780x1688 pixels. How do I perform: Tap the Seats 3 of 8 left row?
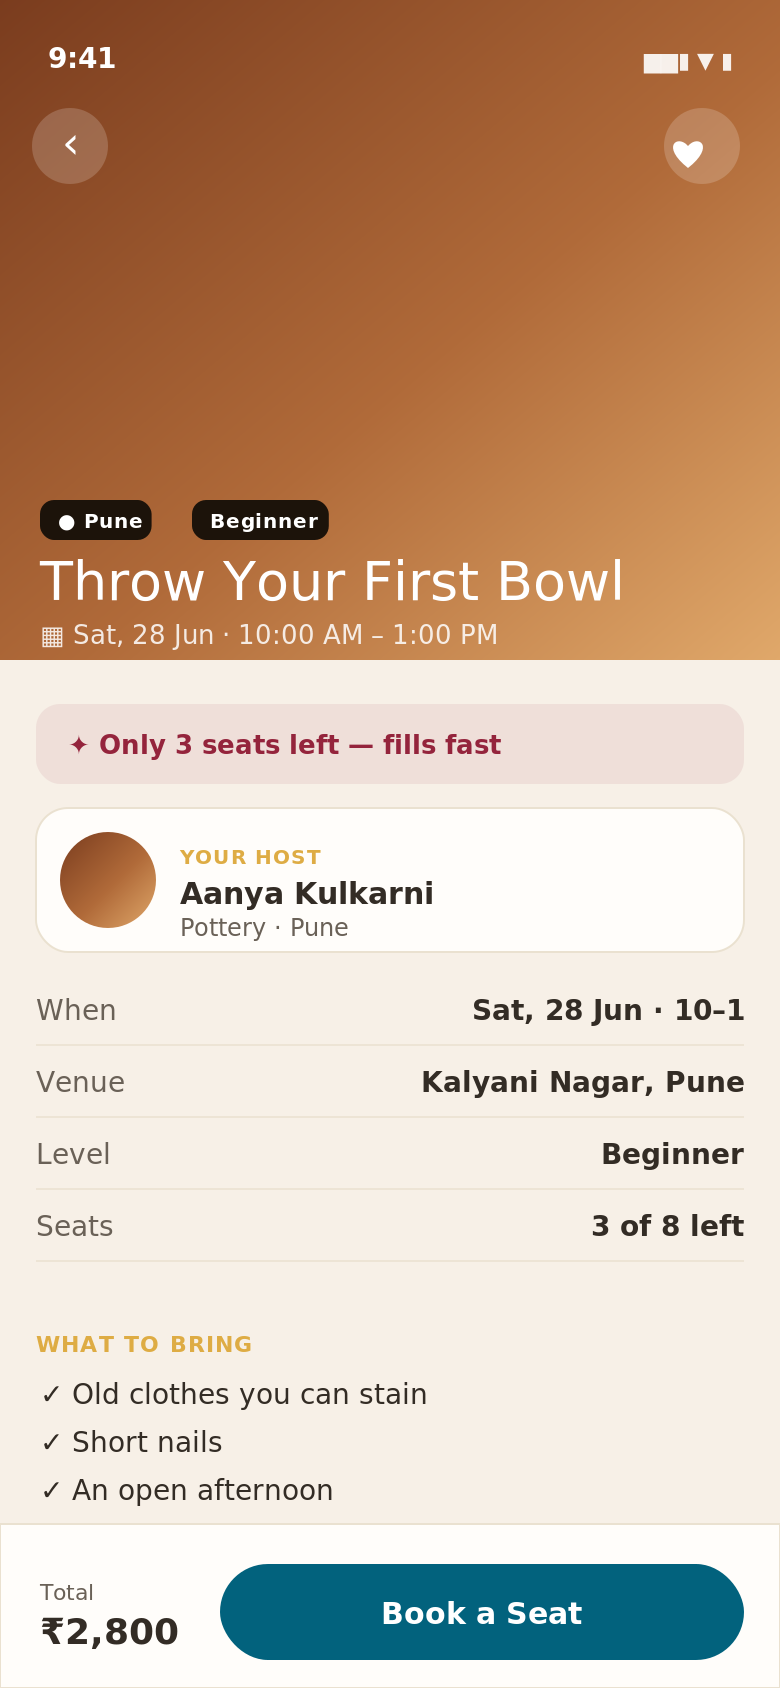click(x=390, y=1226)
